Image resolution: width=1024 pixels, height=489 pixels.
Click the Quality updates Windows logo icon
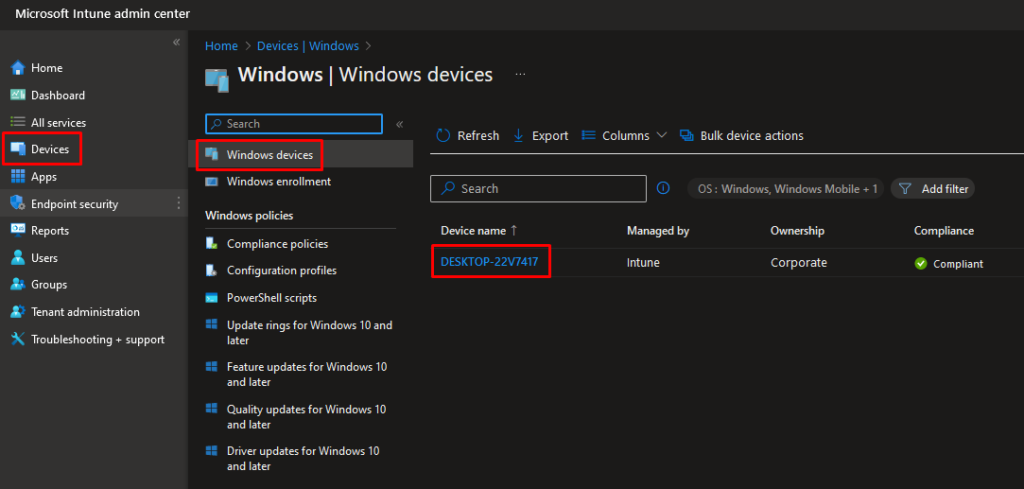[211, 409]
